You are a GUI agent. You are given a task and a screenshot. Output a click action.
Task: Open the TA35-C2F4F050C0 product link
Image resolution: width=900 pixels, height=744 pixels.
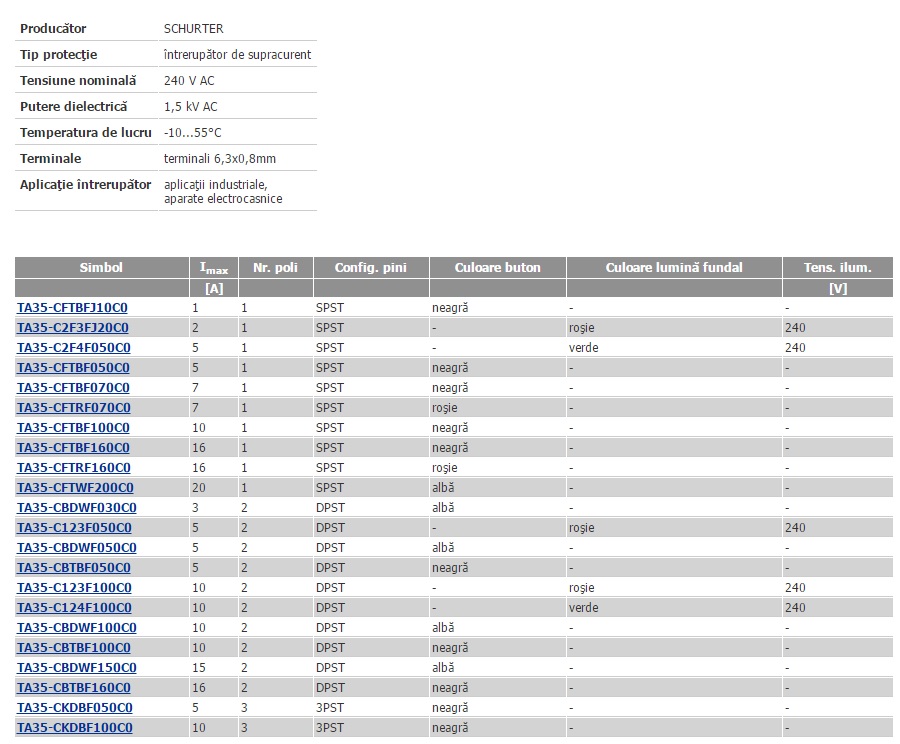pos(73,348)
